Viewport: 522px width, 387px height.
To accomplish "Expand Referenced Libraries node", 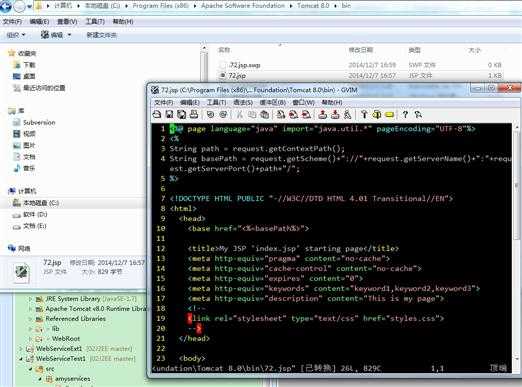I will point(31,319).
